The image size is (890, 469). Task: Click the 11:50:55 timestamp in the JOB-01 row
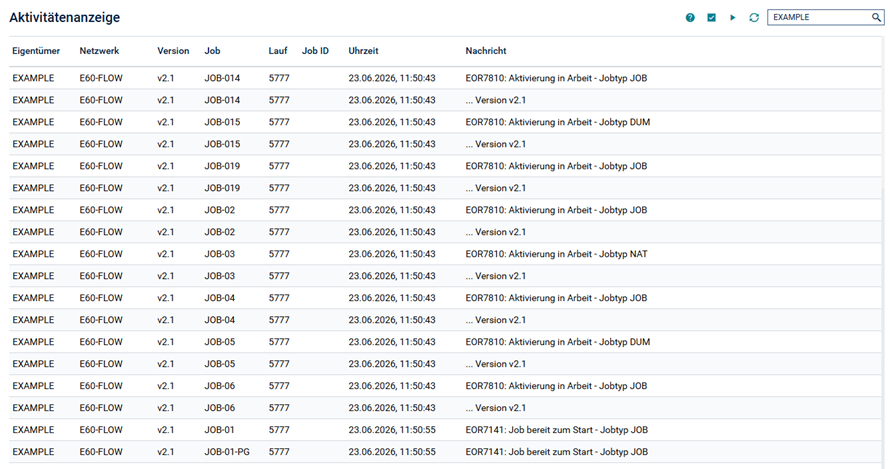392,430
